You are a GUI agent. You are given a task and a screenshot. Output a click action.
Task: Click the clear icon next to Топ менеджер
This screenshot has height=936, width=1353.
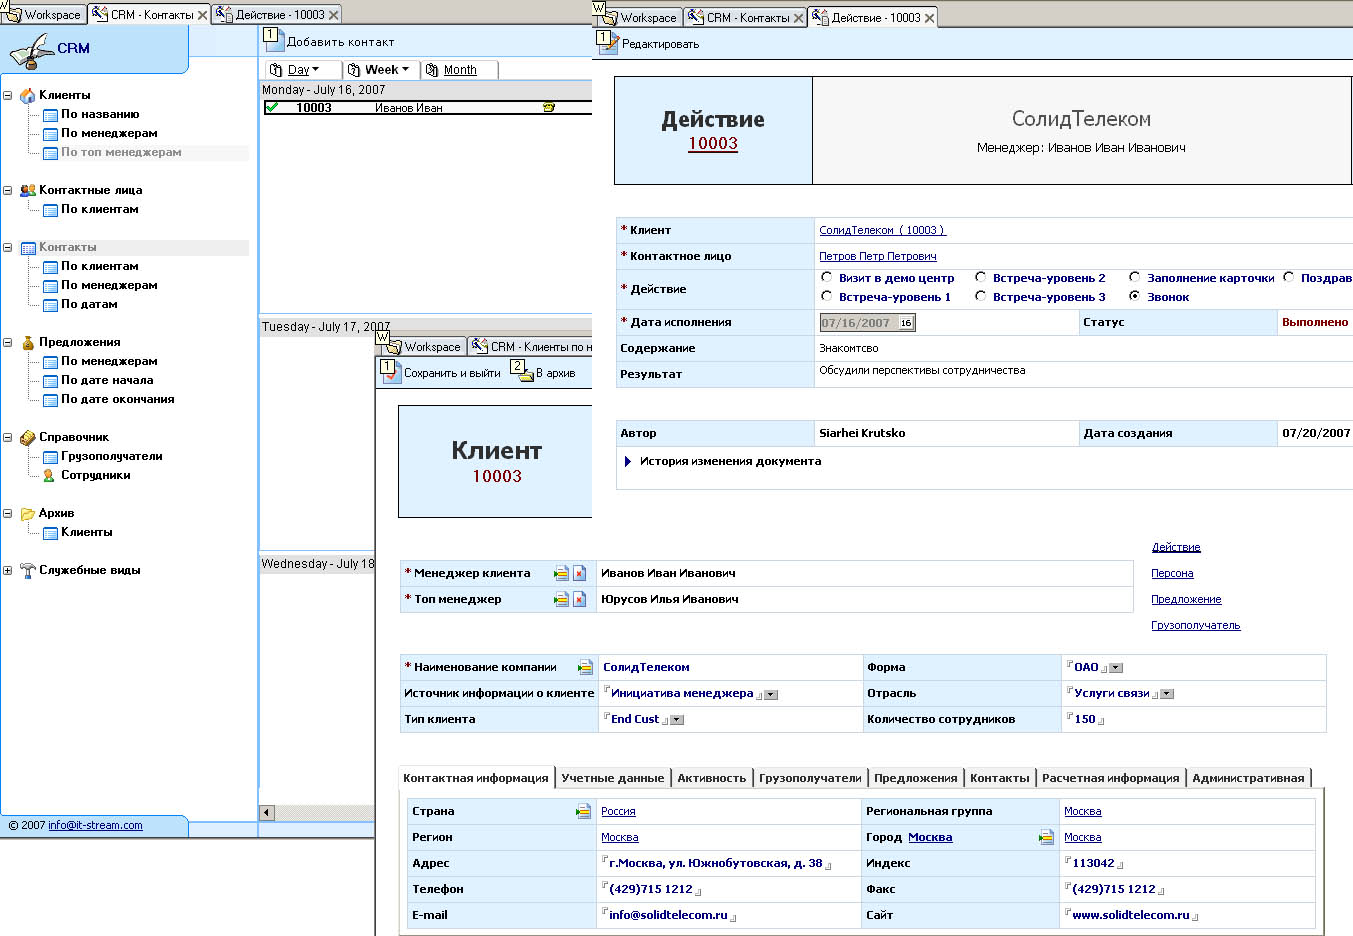[579, 599]
